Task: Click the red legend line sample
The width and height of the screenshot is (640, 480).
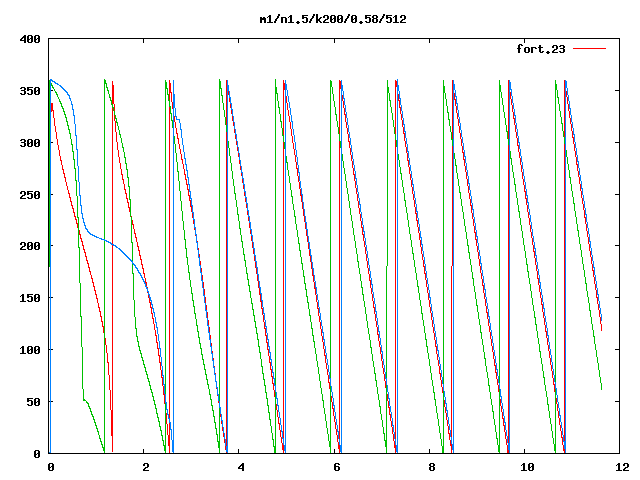Action: coord(589,49)
